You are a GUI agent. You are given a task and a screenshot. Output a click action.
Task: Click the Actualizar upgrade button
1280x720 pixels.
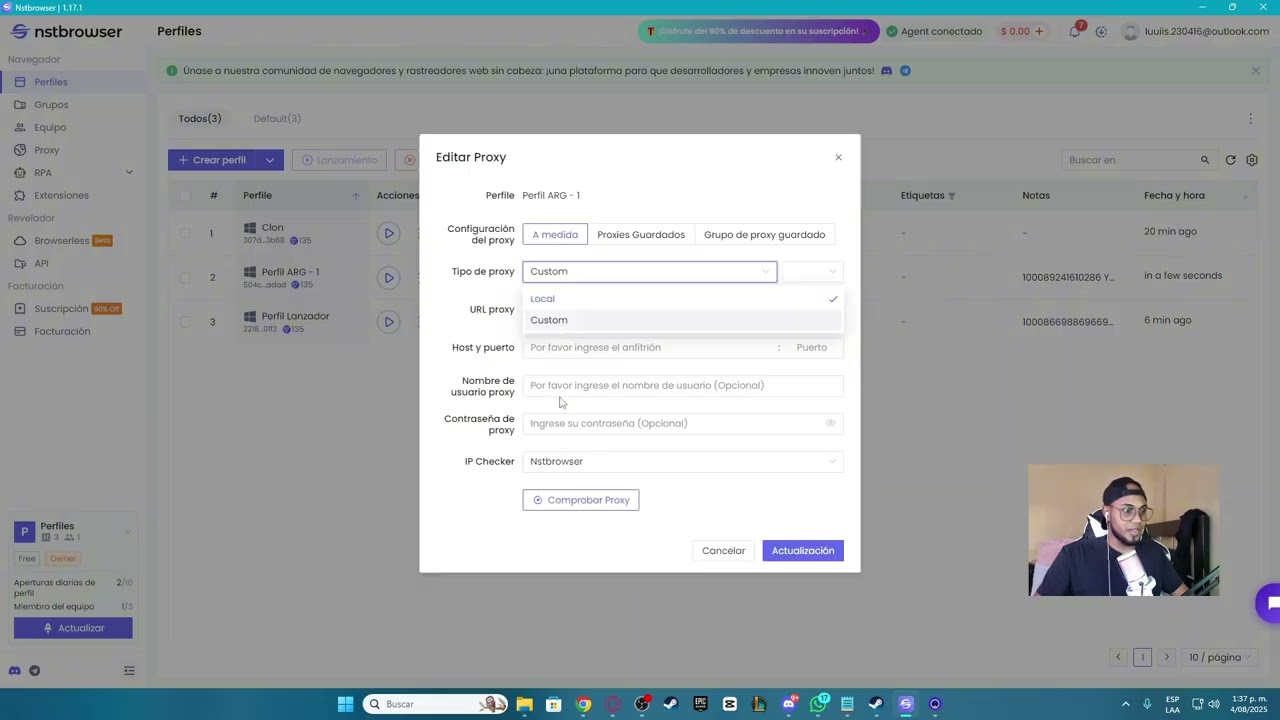pyautogui.click(x=73, y=628)
